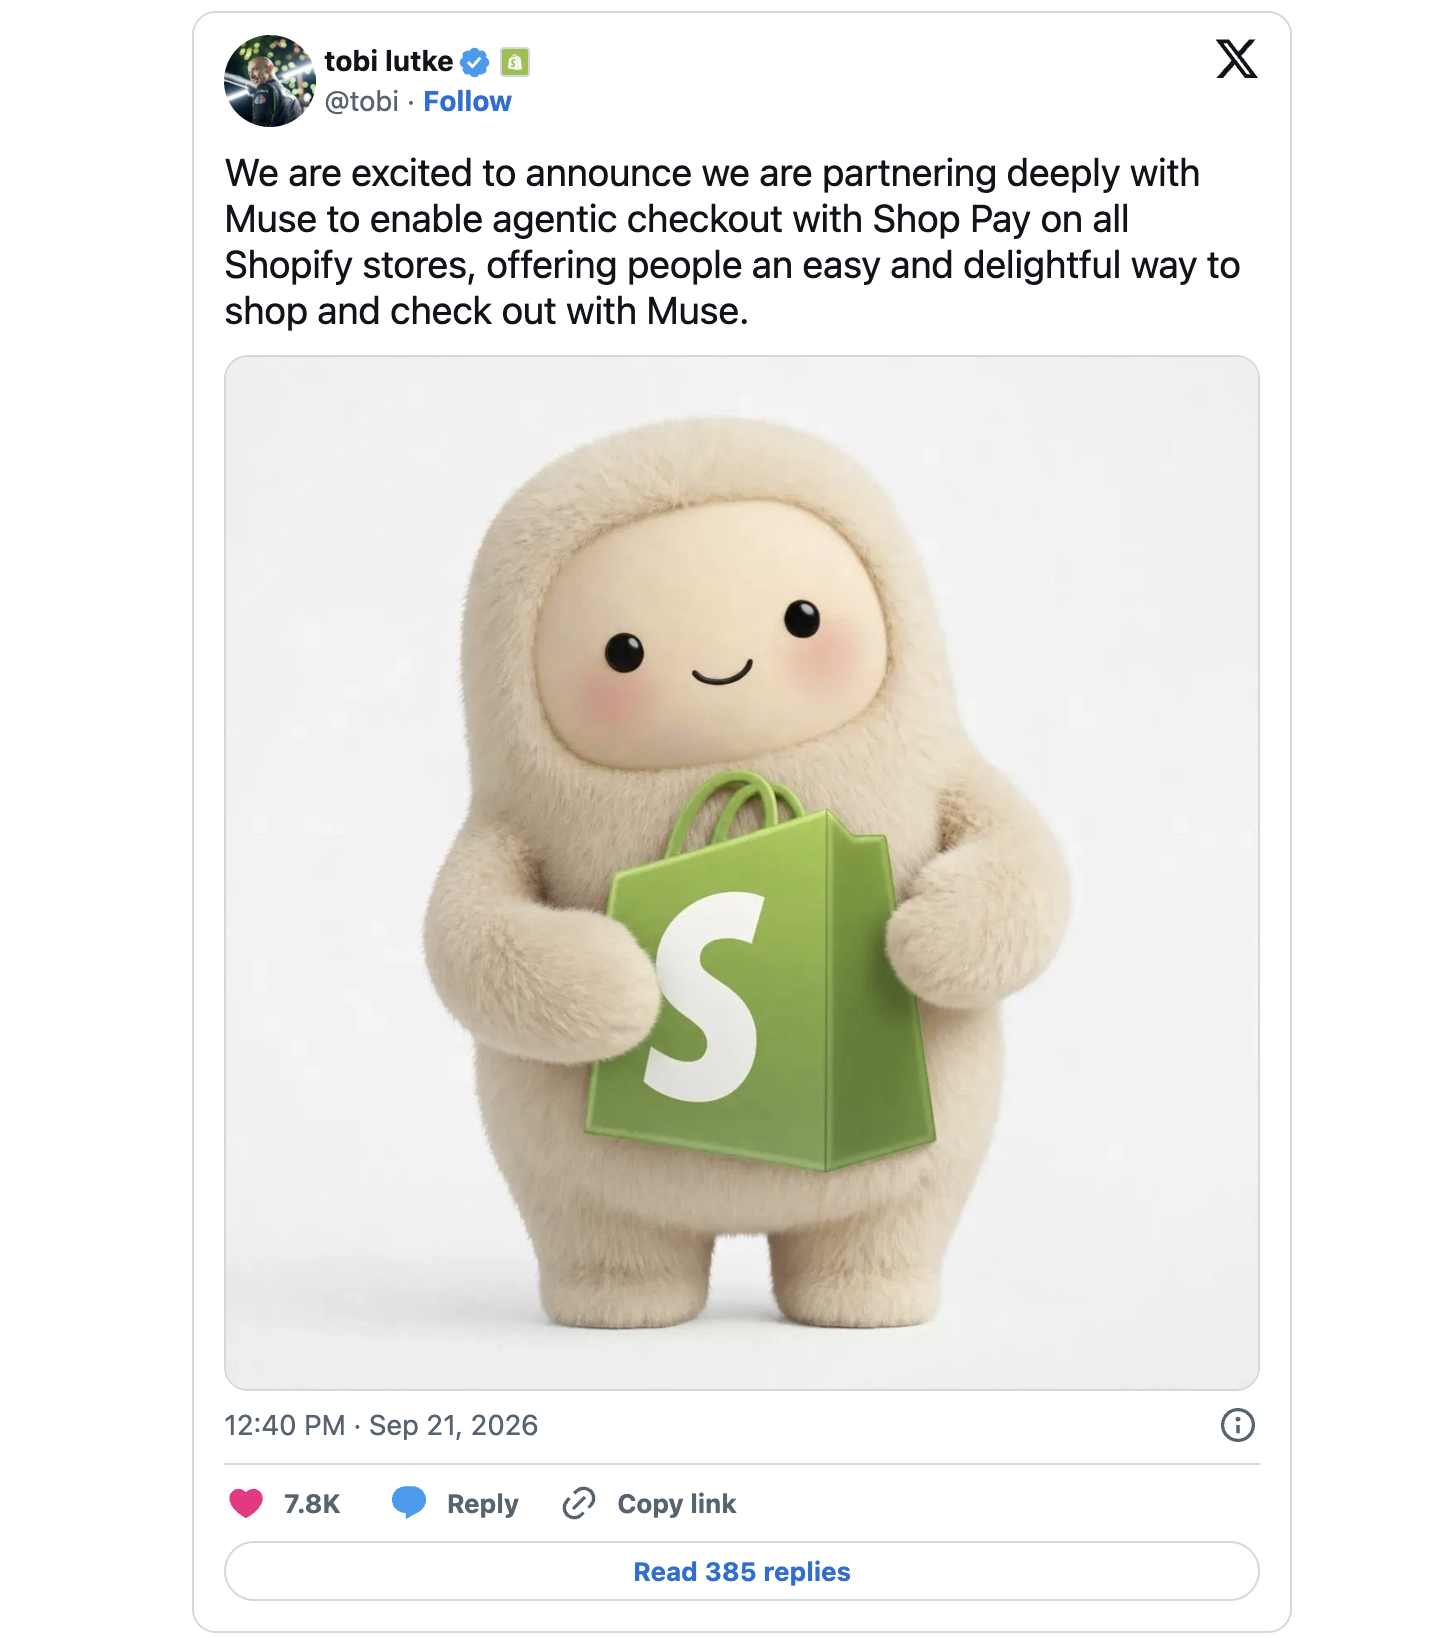Screen dimensions: 1444x1638
Task: Click the blue verified badge
Action: coord(475,62)
